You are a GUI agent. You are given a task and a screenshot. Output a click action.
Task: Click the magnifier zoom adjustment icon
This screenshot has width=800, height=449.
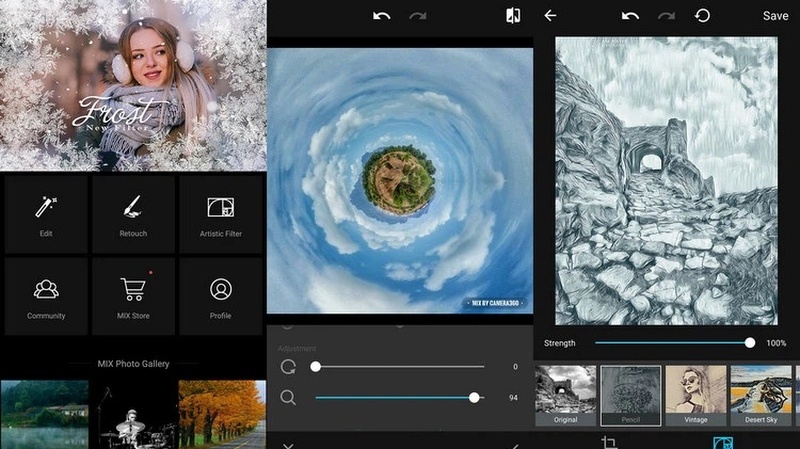pos(288,397)
